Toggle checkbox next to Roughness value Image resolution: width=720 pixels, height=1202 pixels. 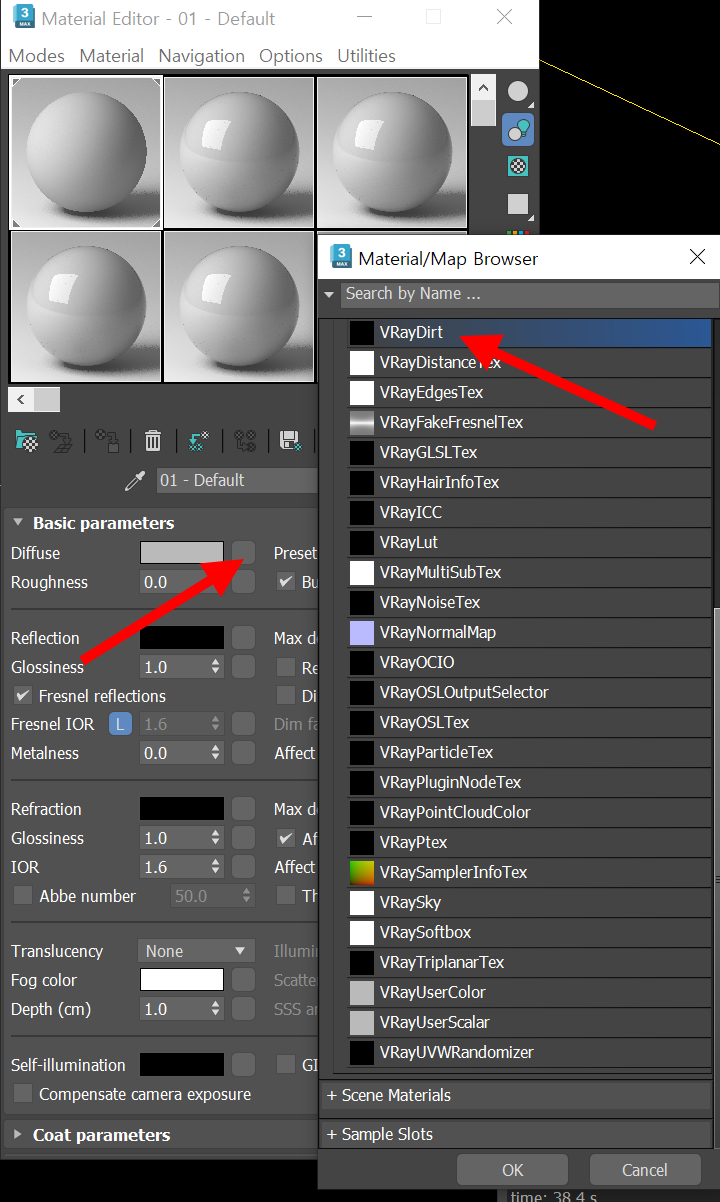(x=286, y=581)
